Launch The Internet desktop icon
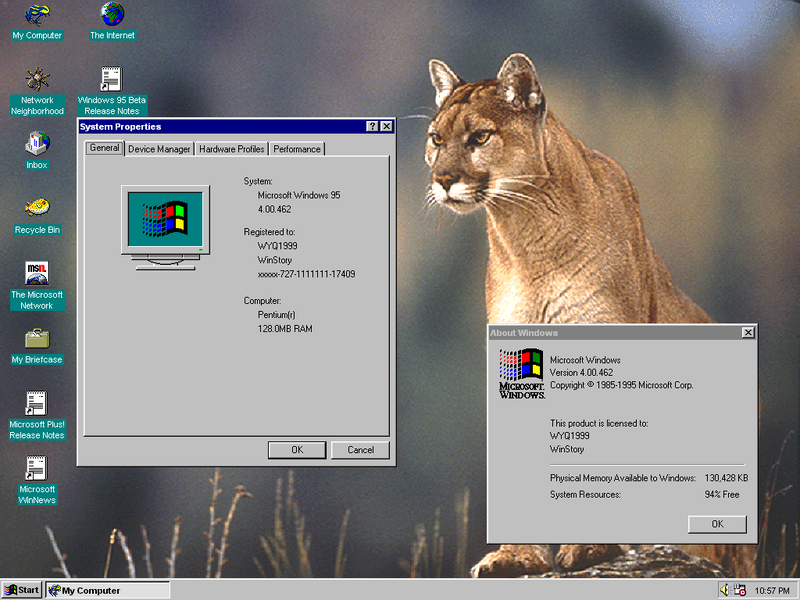 tap(111, 15)
